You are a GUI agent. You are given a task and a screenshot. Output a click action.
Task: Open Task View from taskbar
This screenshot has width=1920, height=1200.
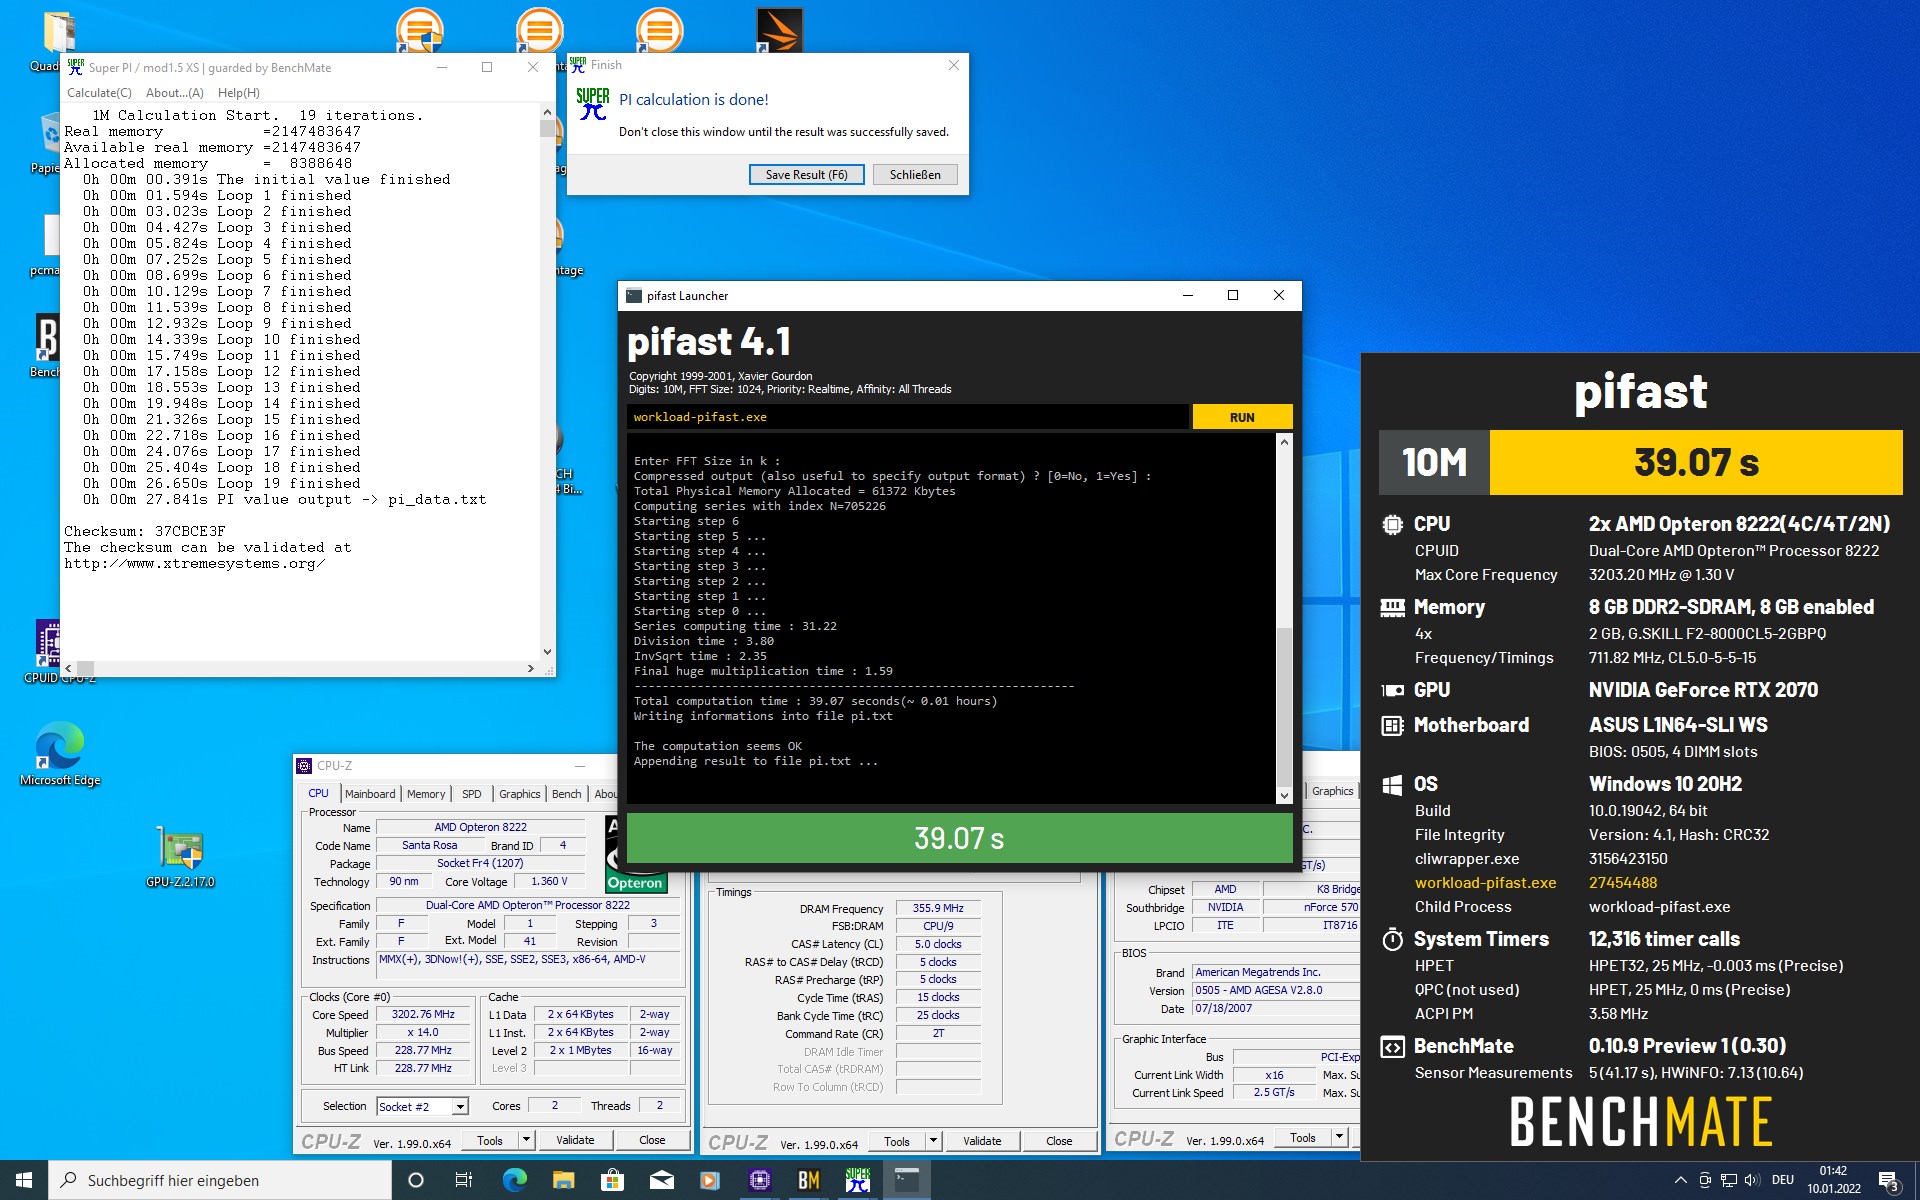464,1180
